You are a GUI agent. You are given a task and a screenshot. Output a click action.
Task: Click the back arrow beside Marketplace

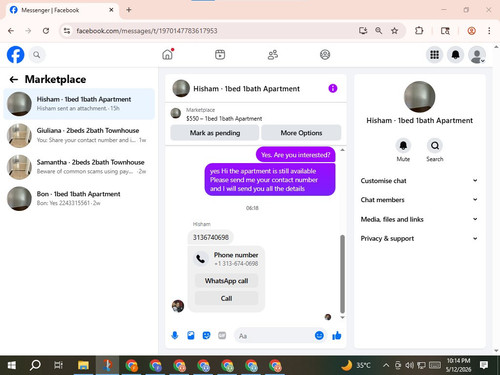tap(14, 79)
